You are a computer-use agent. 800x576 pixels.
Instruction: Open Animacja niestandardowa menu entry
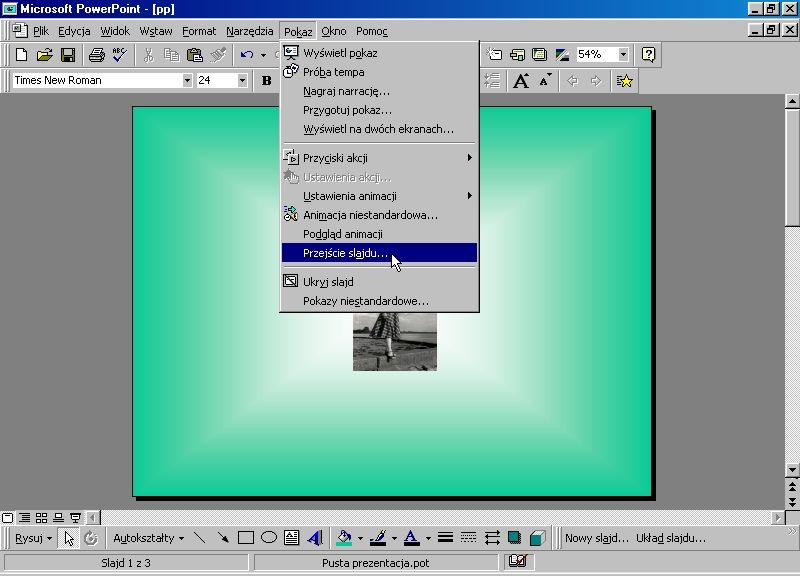pyautogui.click(x=379, y=215)
